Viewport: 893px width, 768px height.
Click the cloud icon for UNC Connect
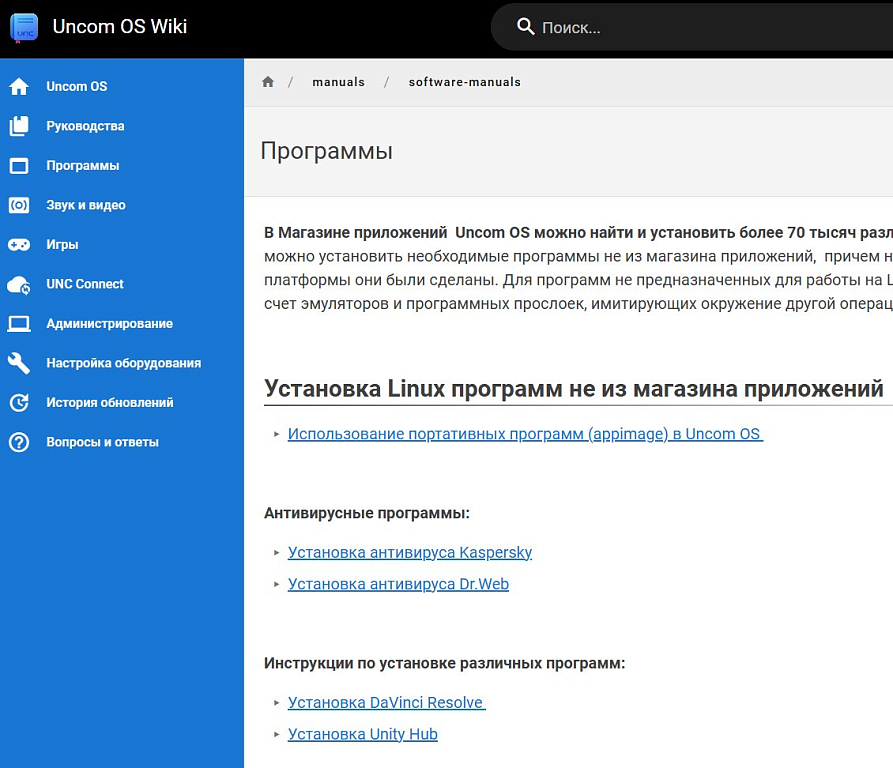click(19, 284)
